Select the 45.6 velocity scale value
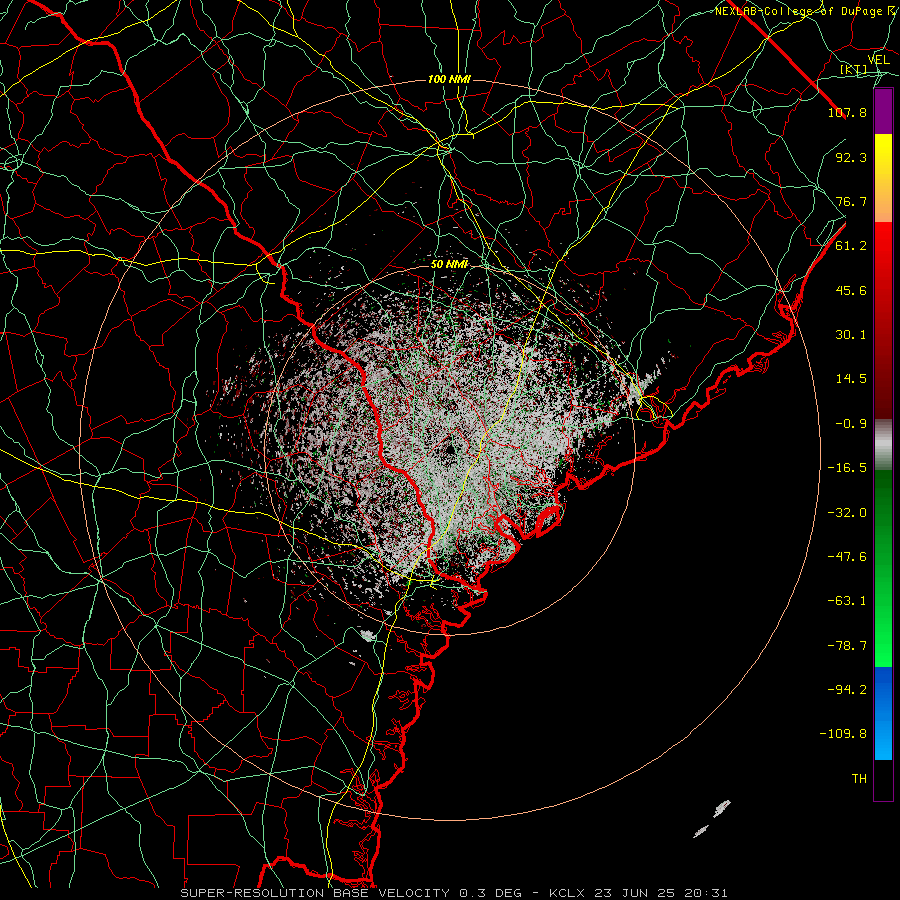 (x=851, y=290)
